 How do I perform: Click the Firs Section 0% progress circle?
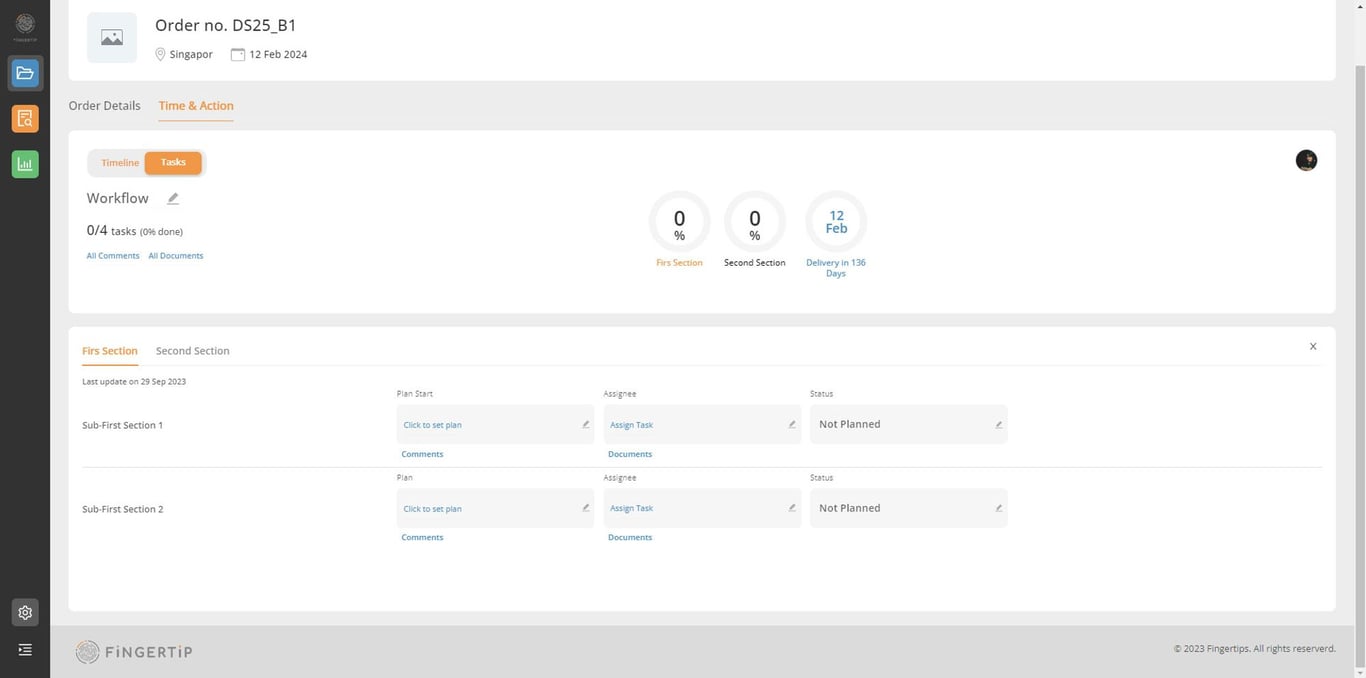(x=680, y=222)
